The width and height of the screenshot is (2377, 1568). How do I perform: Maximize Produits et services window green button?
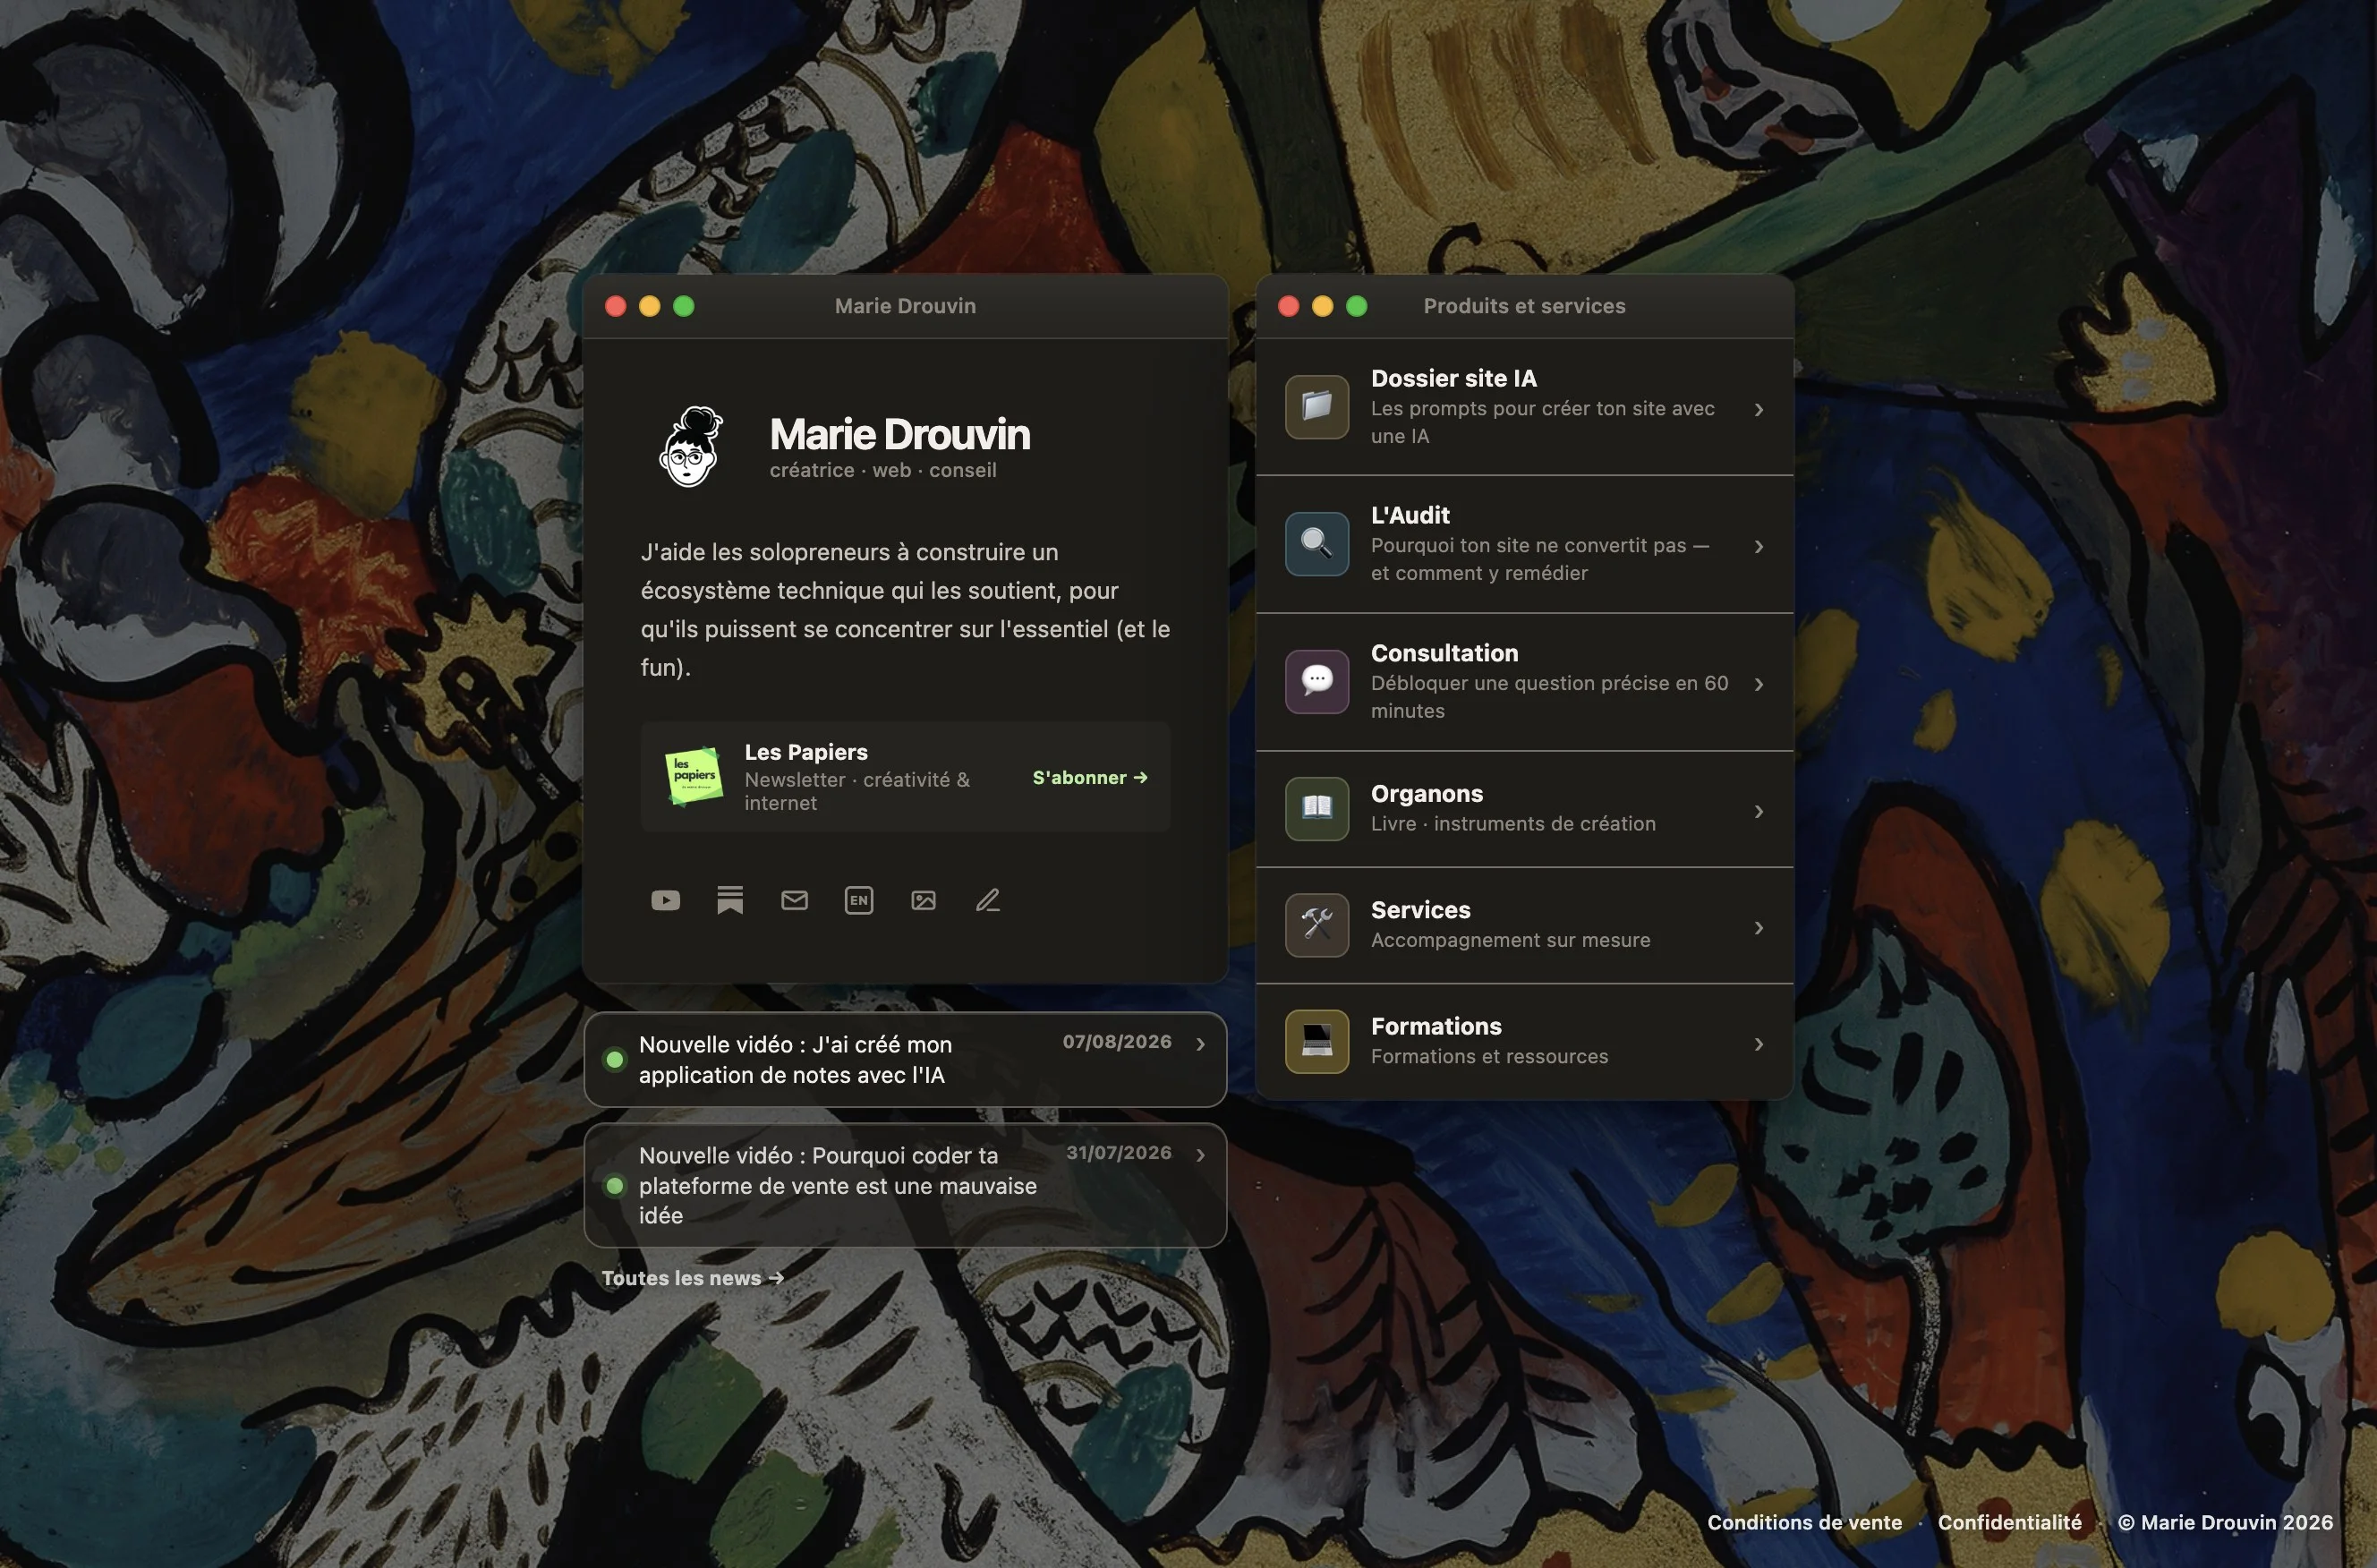1357,306
